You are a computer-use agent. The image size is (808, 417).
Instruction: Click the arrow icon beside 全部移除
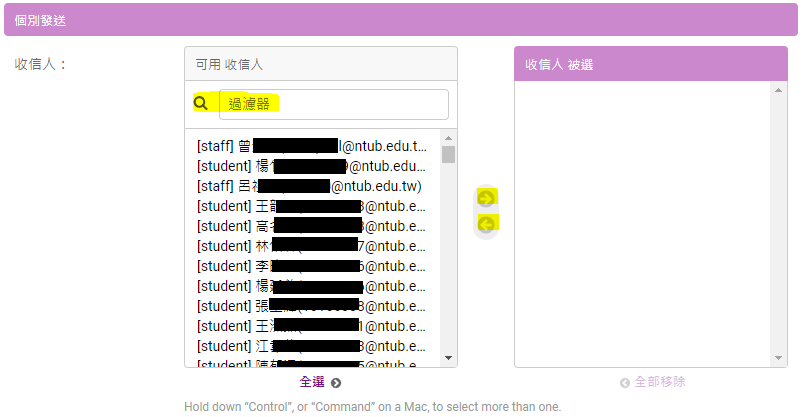[625, 383]
